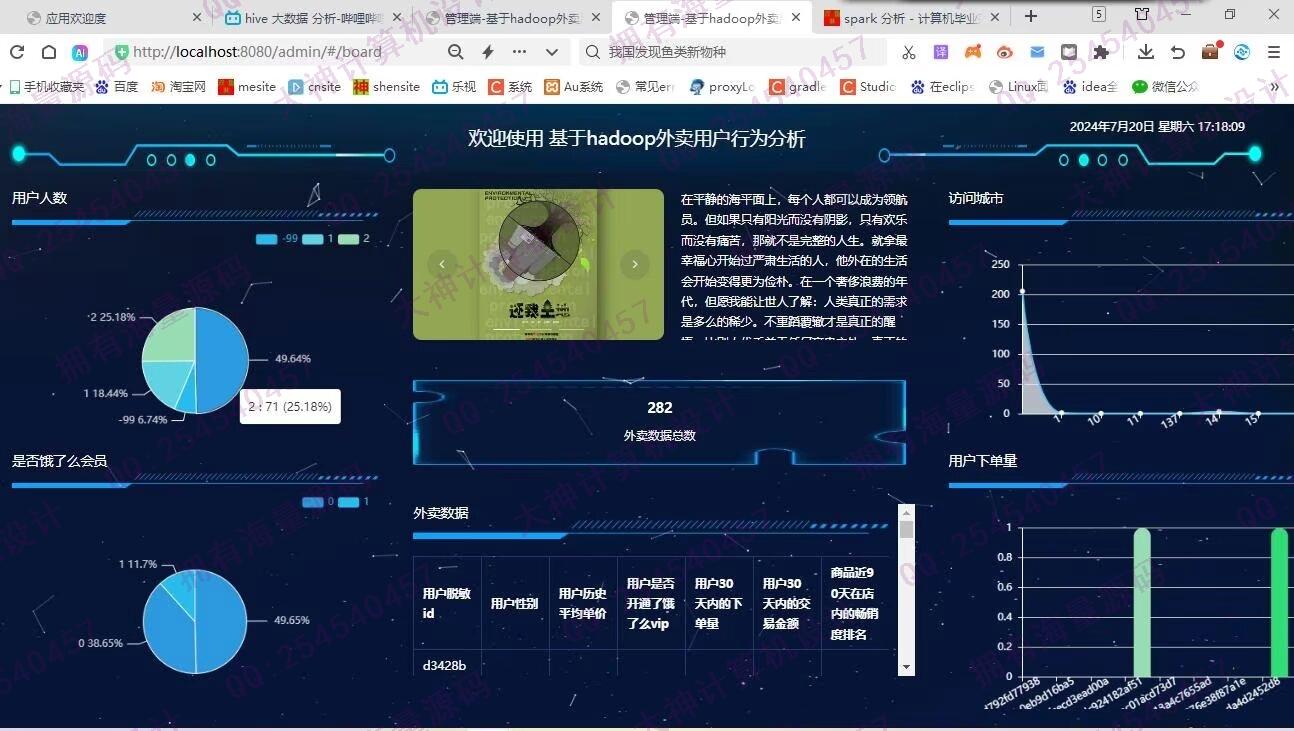Click the light green bar in 用户下单量 chart
Image resolution: width=1294 pixels, height=731 pixels.
1142,602
